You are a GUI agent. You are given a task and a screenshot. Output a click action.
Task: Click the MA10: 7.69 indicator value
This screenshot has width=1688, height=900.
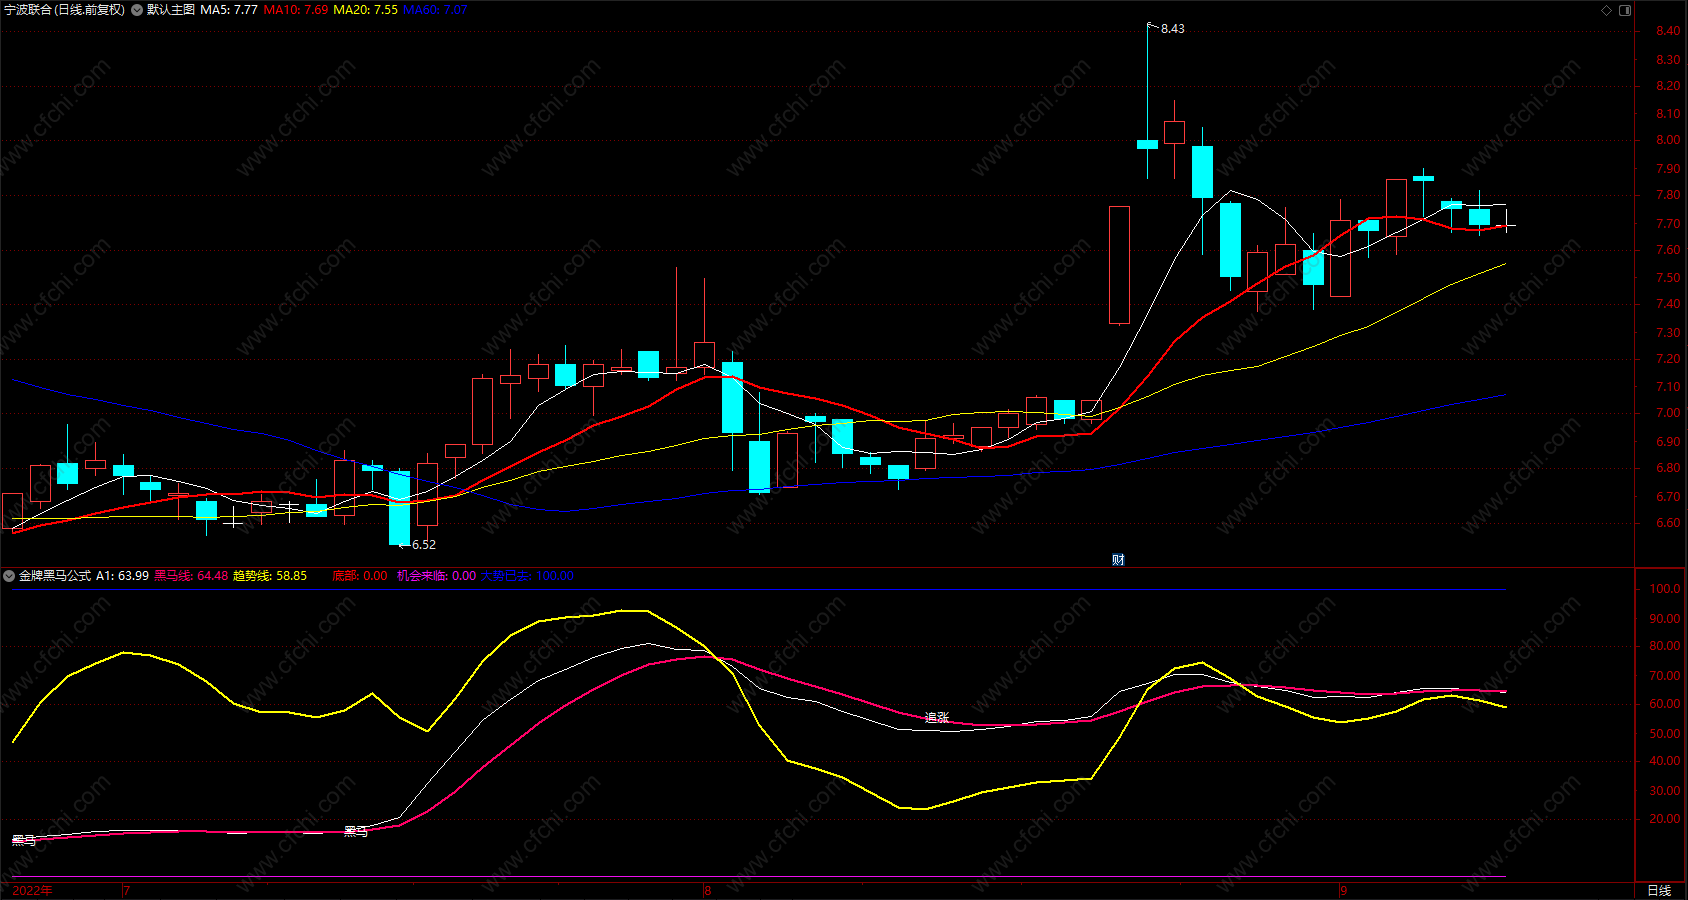(296, 10)
